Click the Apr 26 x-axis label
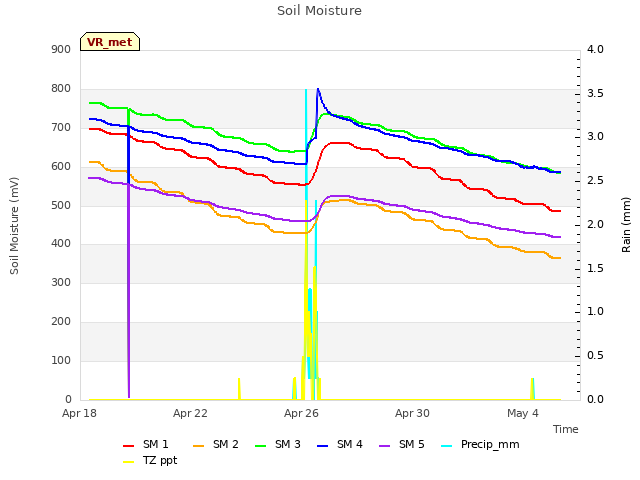Image resolution: width=640 pixels, height=480 pixels. click(x=301, y=413)
